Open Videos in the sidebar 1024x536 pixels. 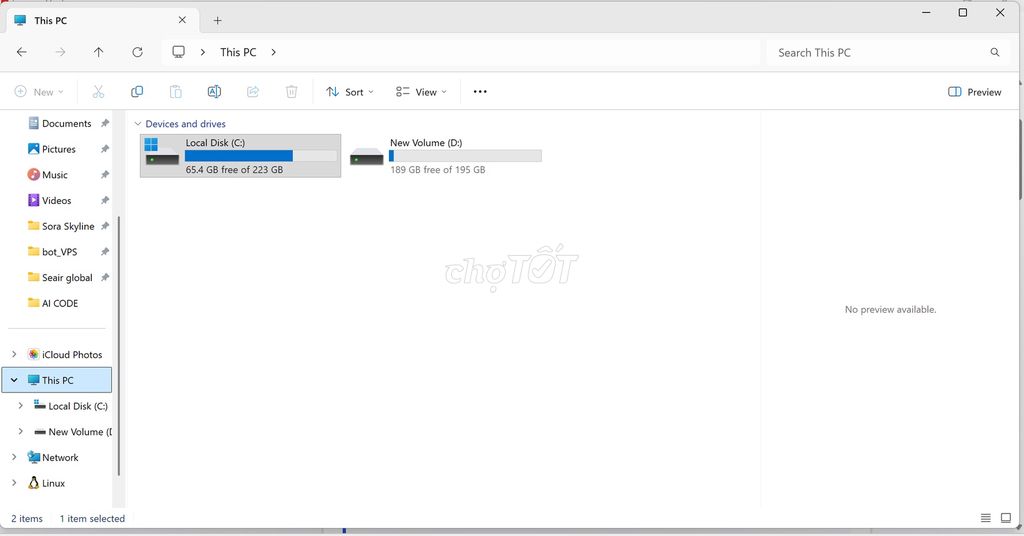coord(50,200)
